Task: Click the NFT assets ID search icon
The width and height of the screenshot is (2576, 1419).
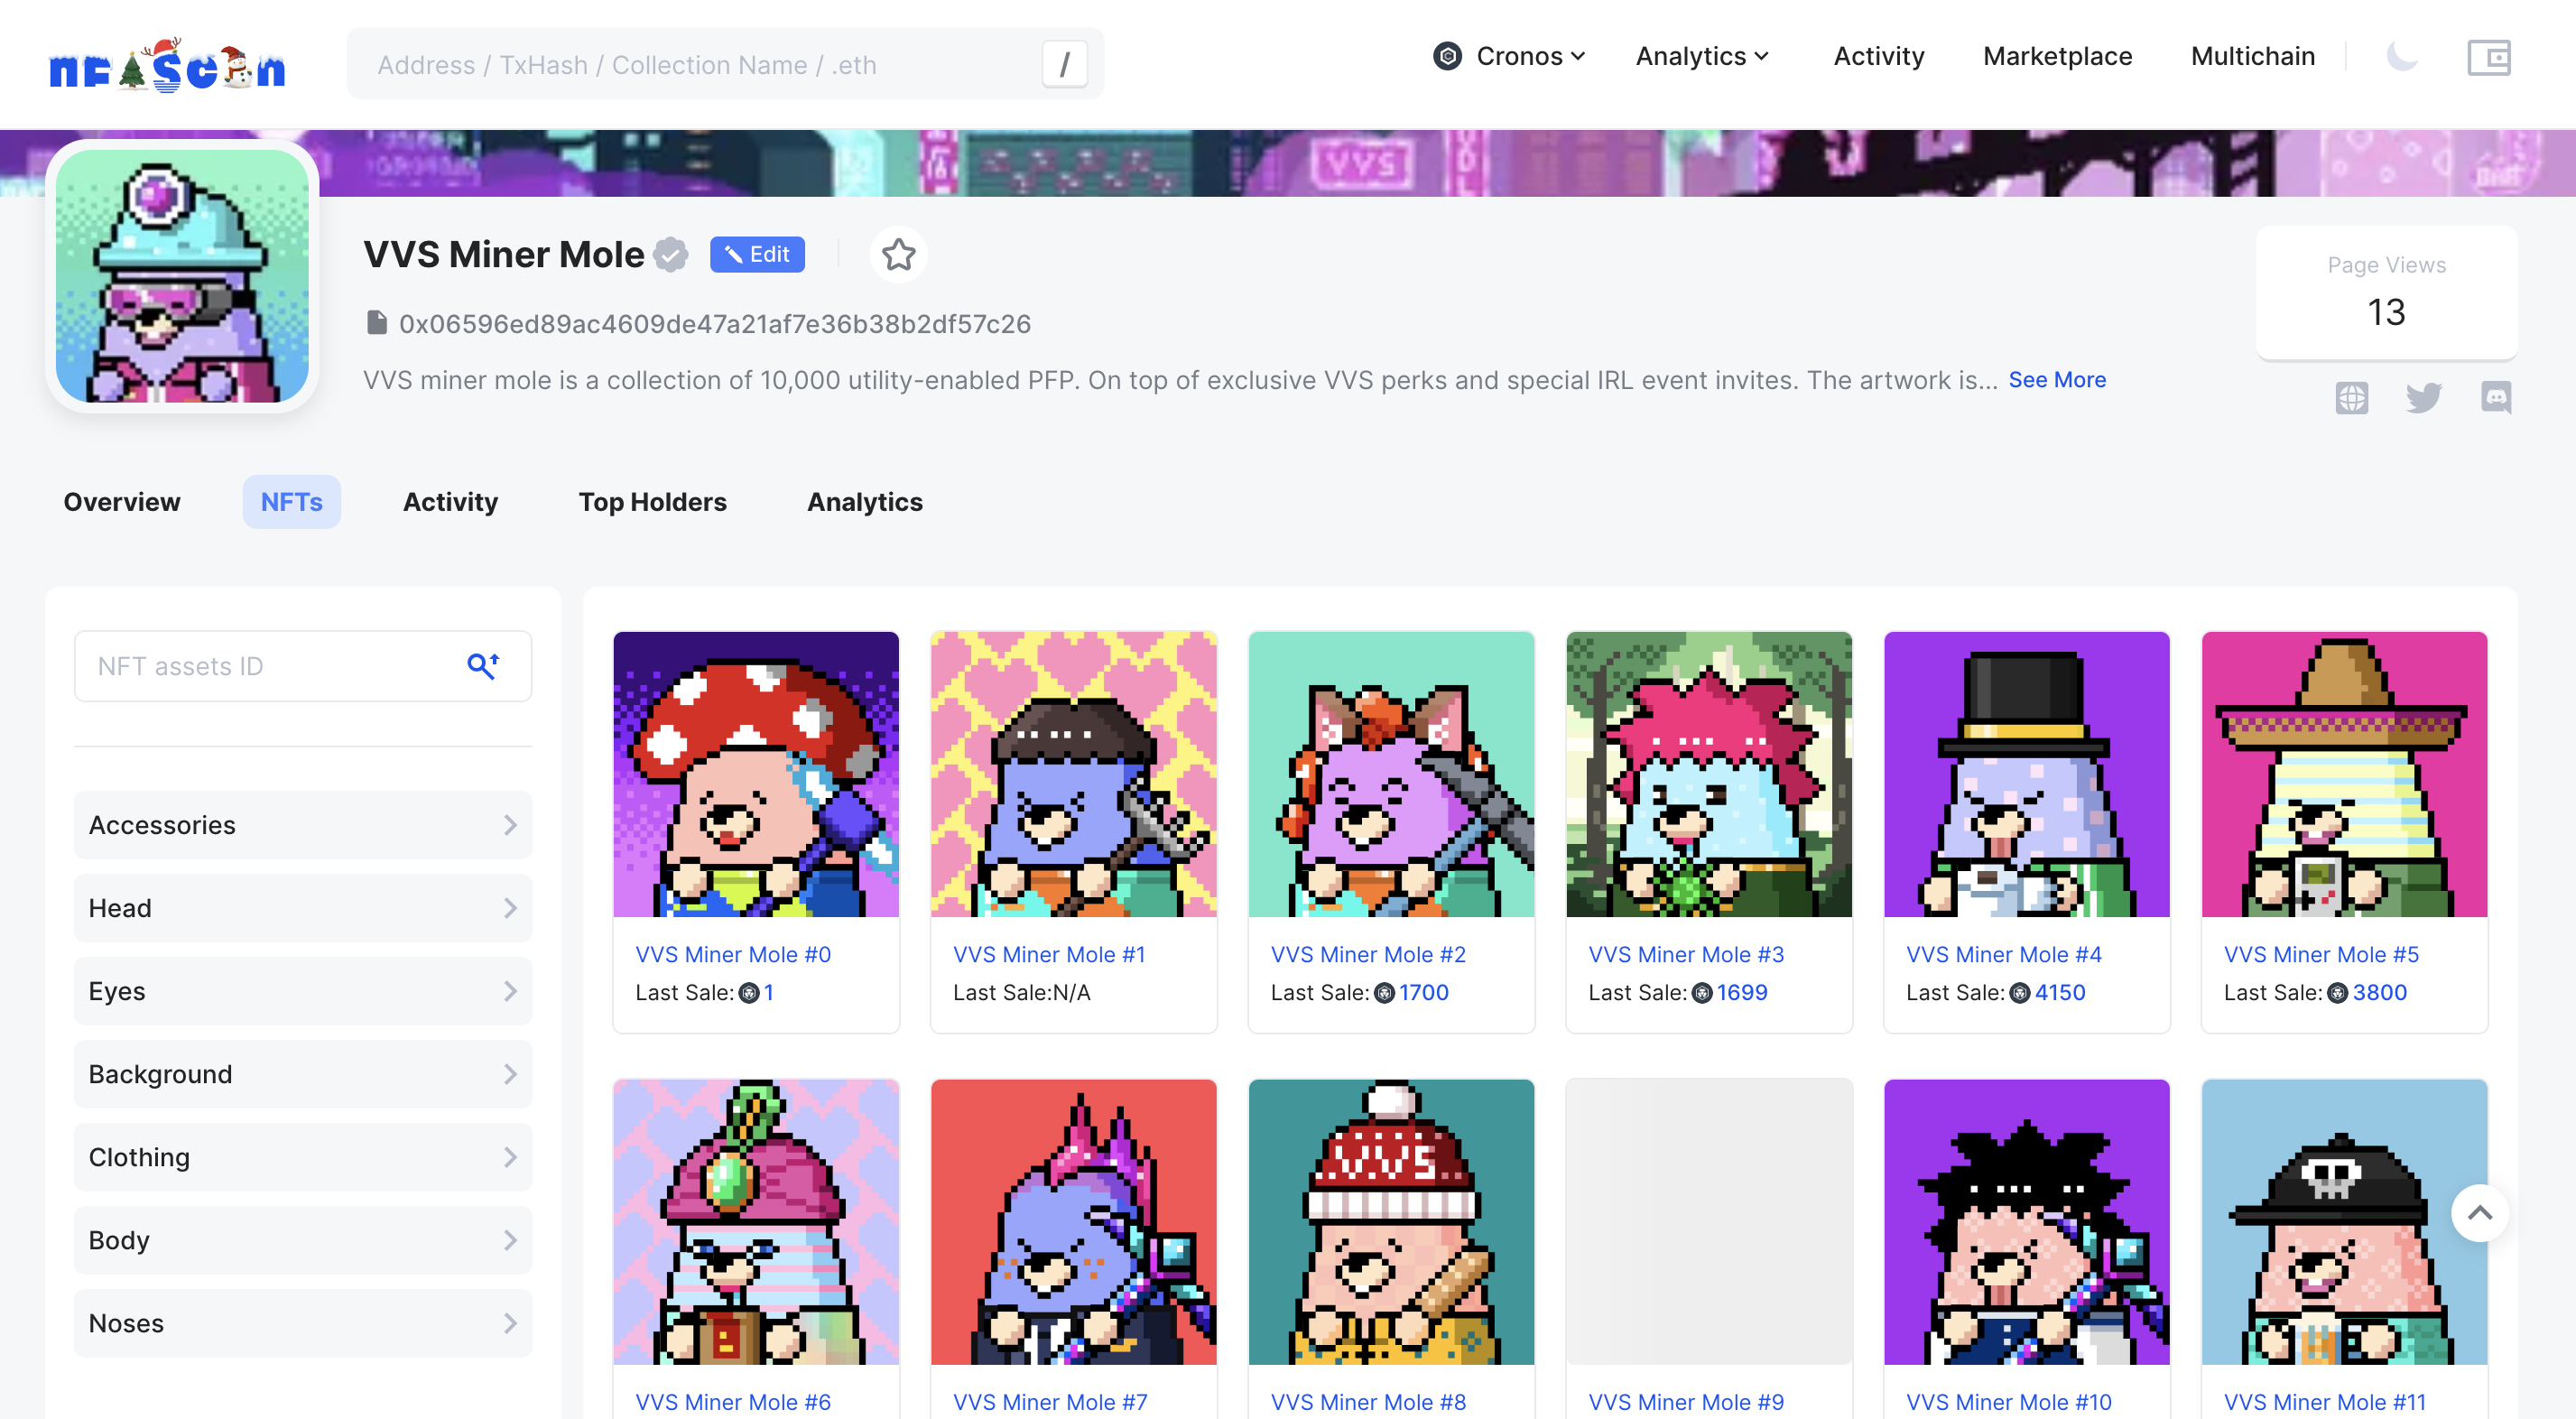Action: point(483,665)
